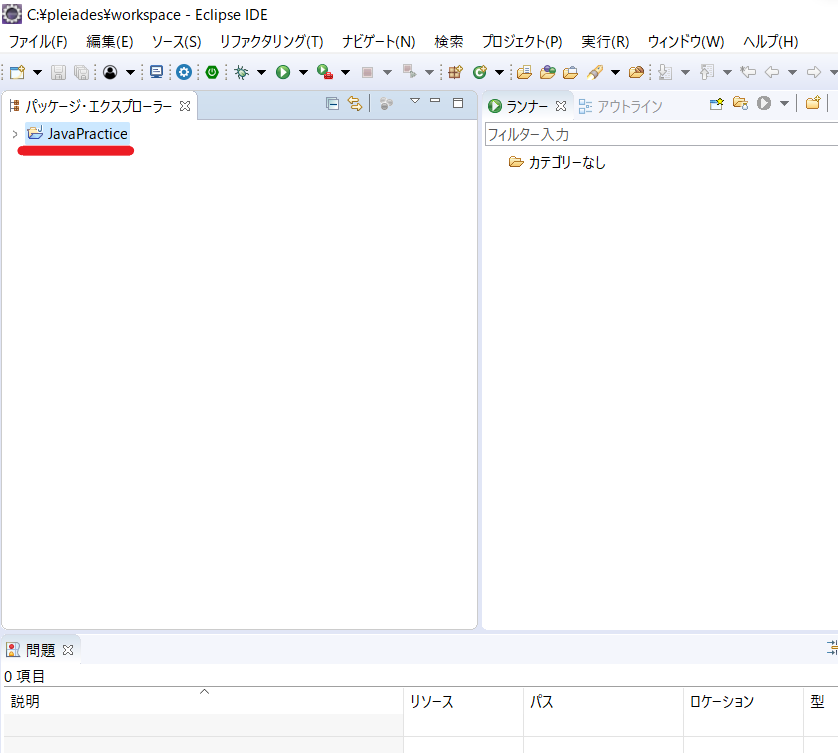This screenshot has width=838, height=753.
Task: Toggle Link with Editor in Package Explorer
Action: pyautogui.click(x=355, y=104)
